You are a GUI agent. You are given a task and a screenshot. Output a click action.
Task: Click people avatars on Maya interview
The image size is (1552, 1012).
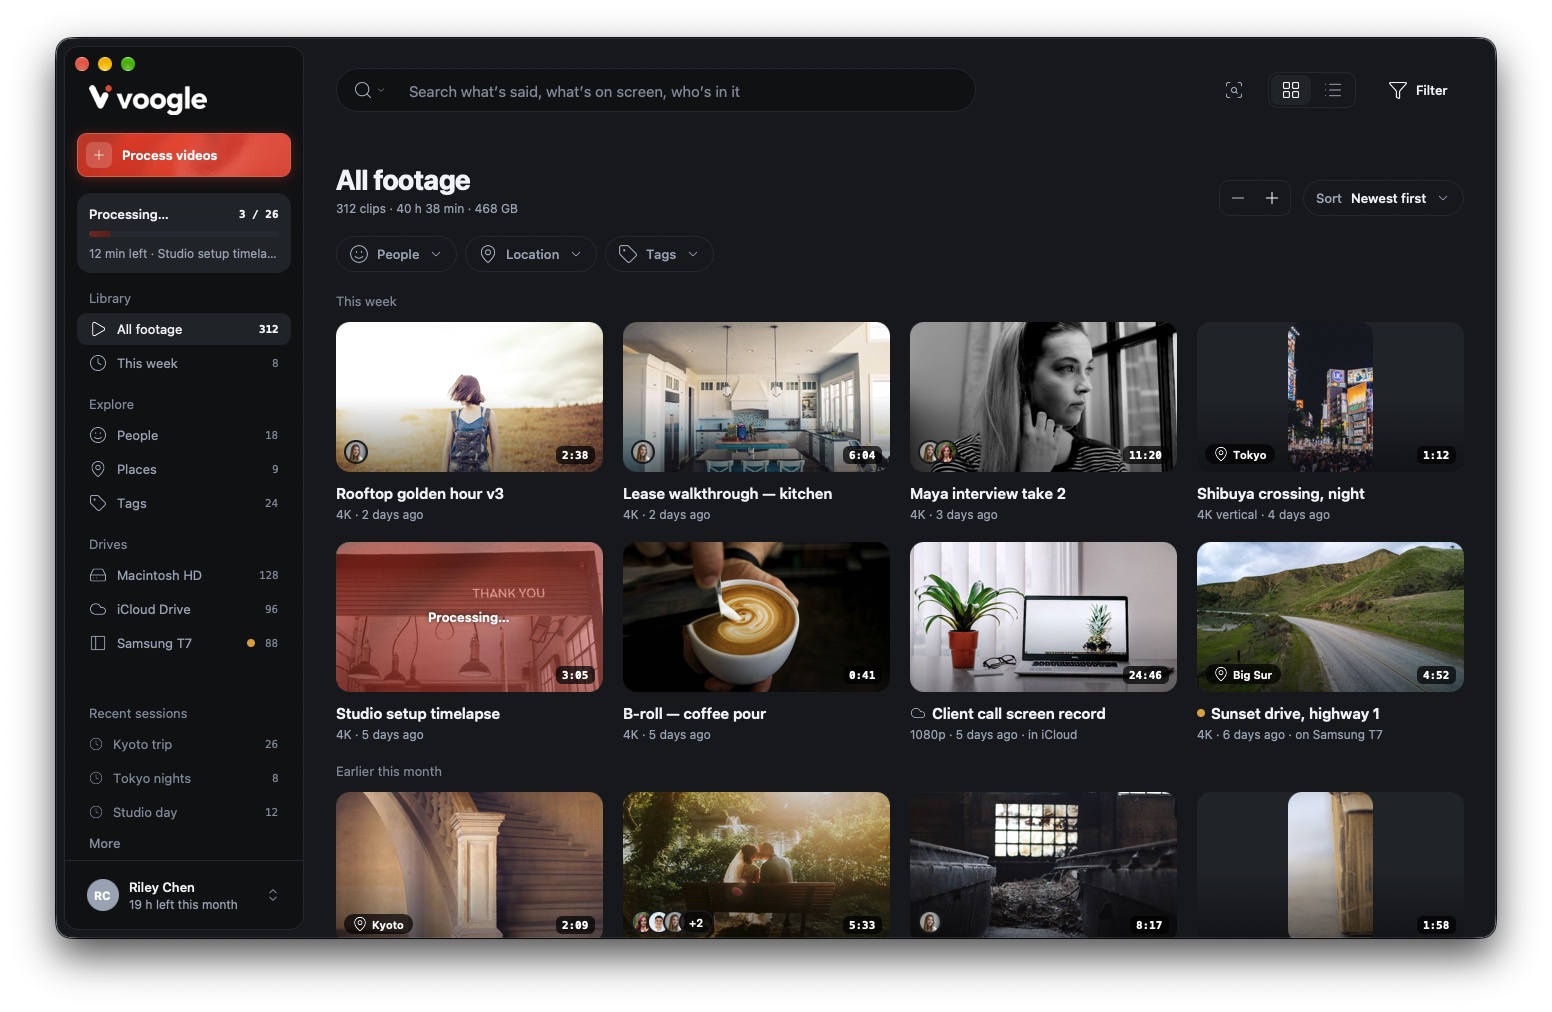(938, 452)
